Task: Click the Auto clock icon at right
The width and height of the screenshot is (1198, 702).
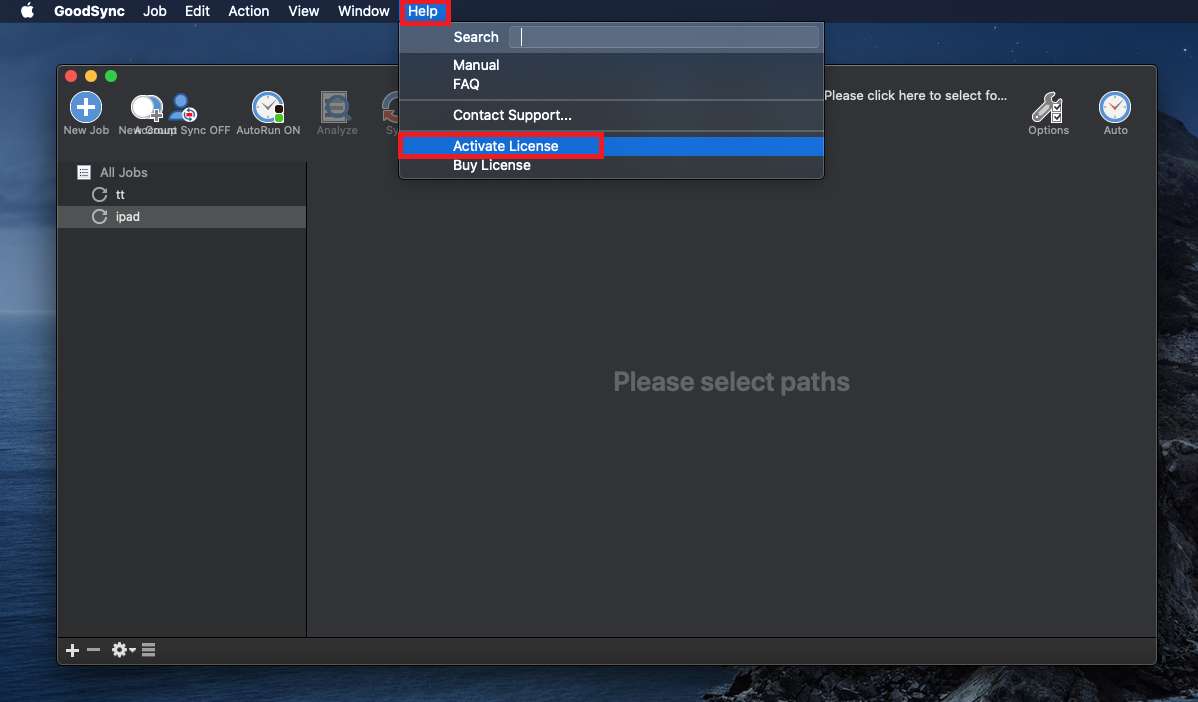Action: tap(1115, 108)
